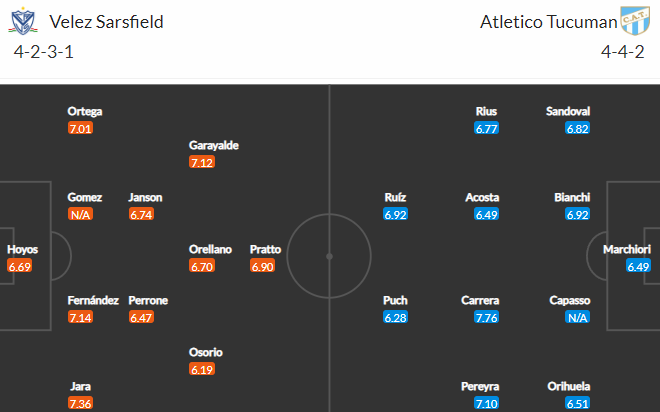This screenshot has width=660, height=412.
Task: Open the Velez Sarsfield team name link
Action: (x=106, y=22)
